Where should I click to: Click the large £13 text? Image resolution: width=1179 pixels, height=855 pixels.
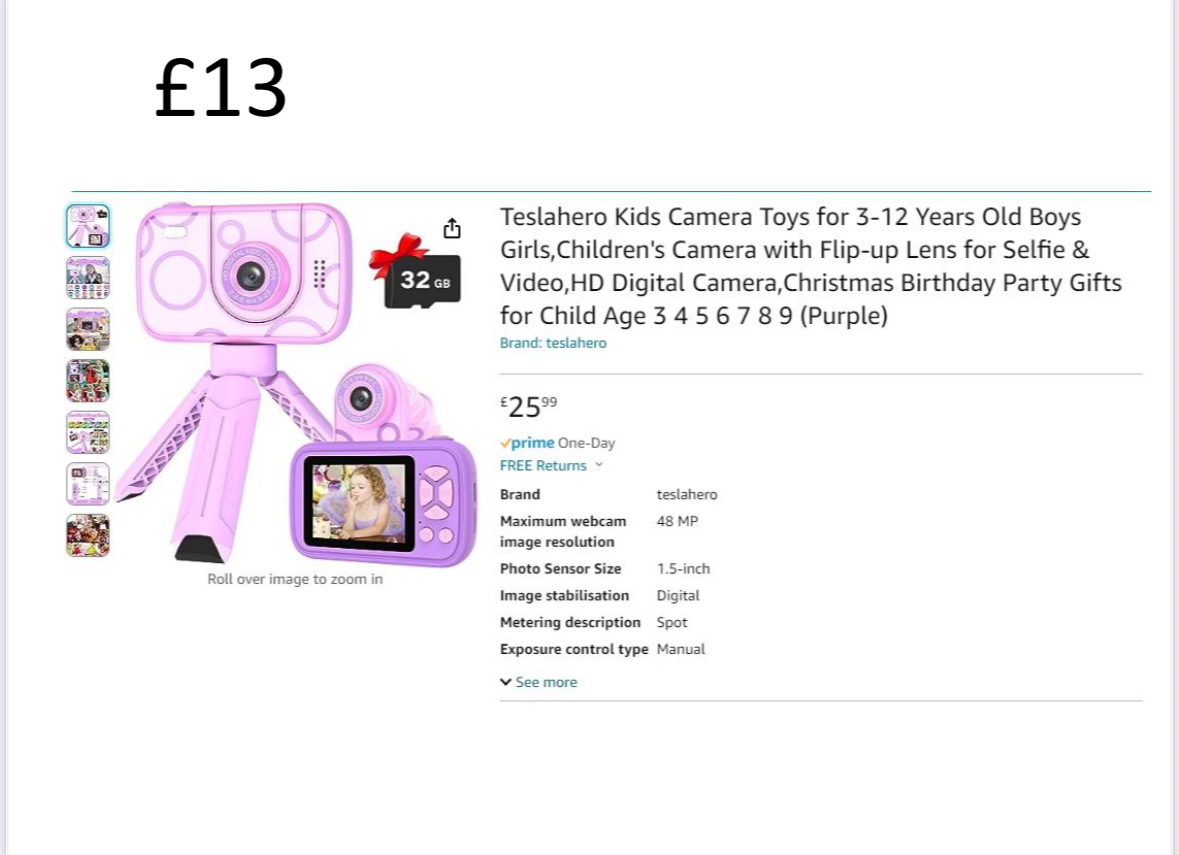point(221,88)
